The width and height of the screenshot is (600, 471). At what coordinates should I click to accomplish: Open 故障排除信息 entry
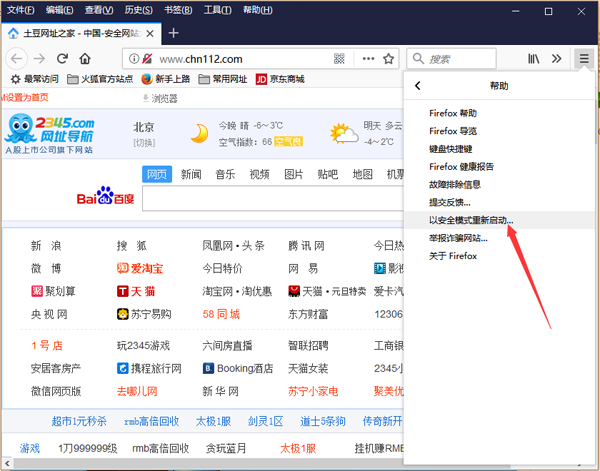pyautogui.click(x=500, y=184)
